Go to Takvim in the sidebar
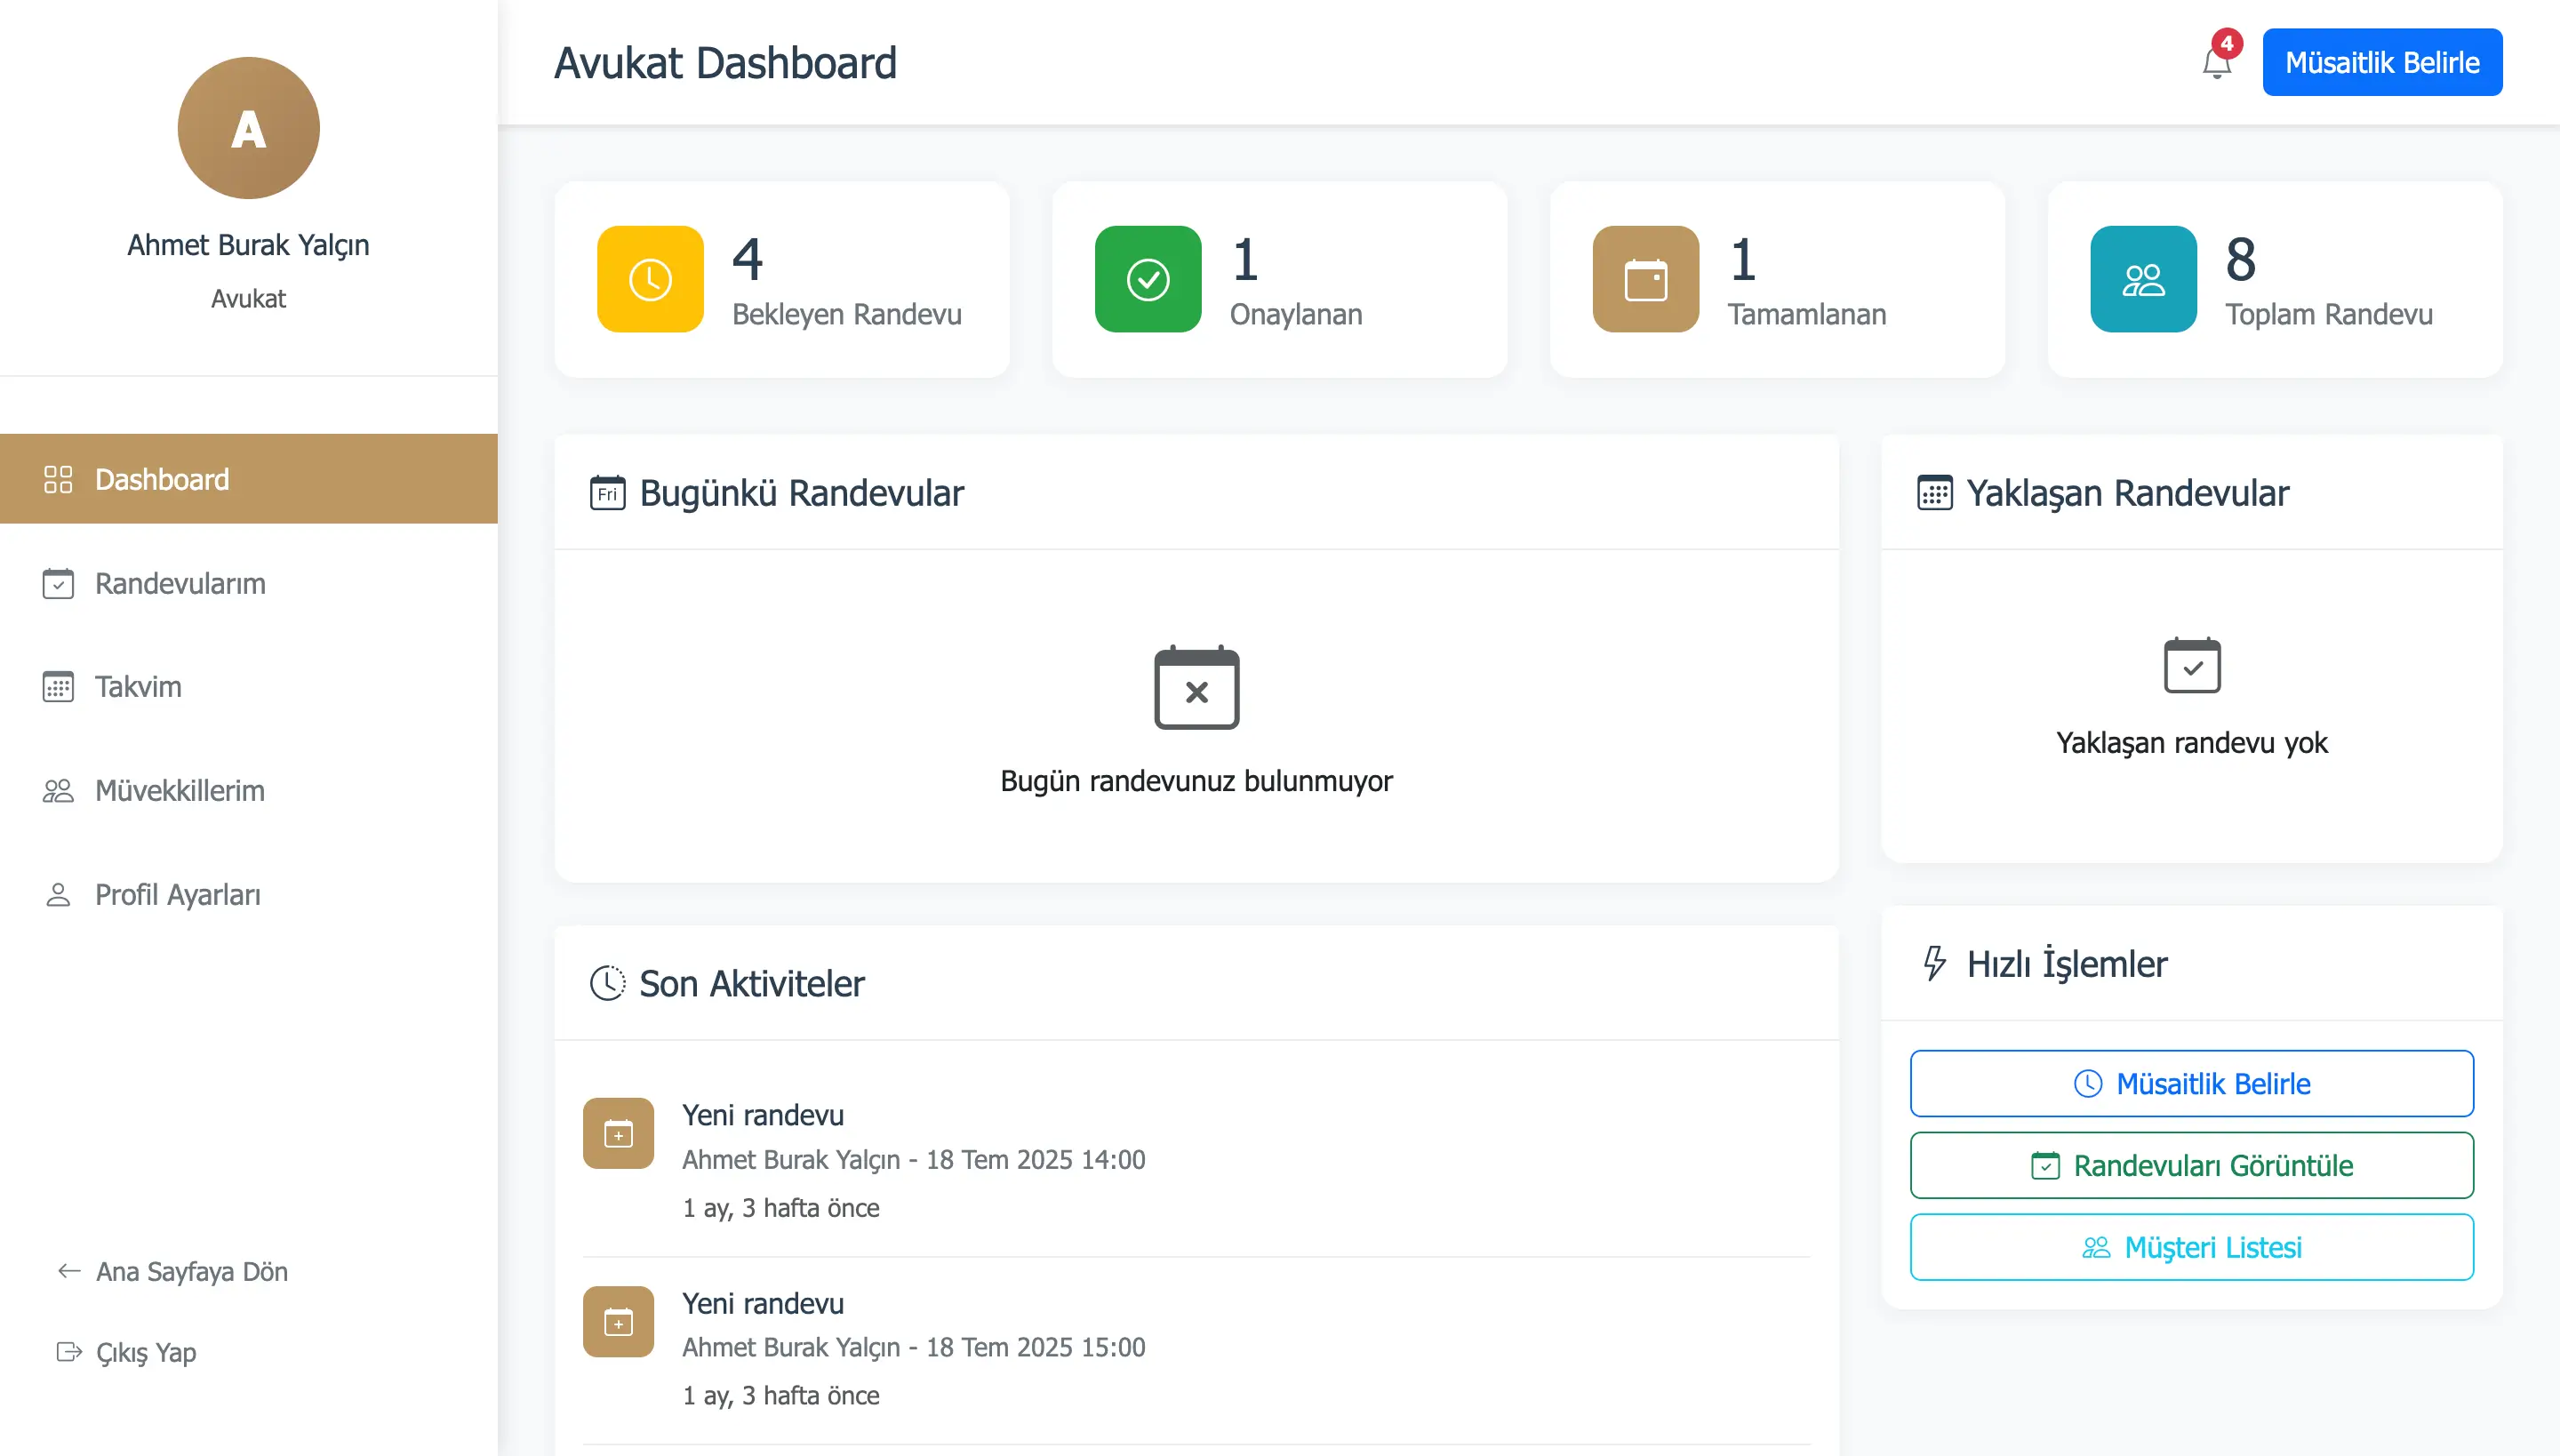The image size is (2560, 1456). coord(138,687)
